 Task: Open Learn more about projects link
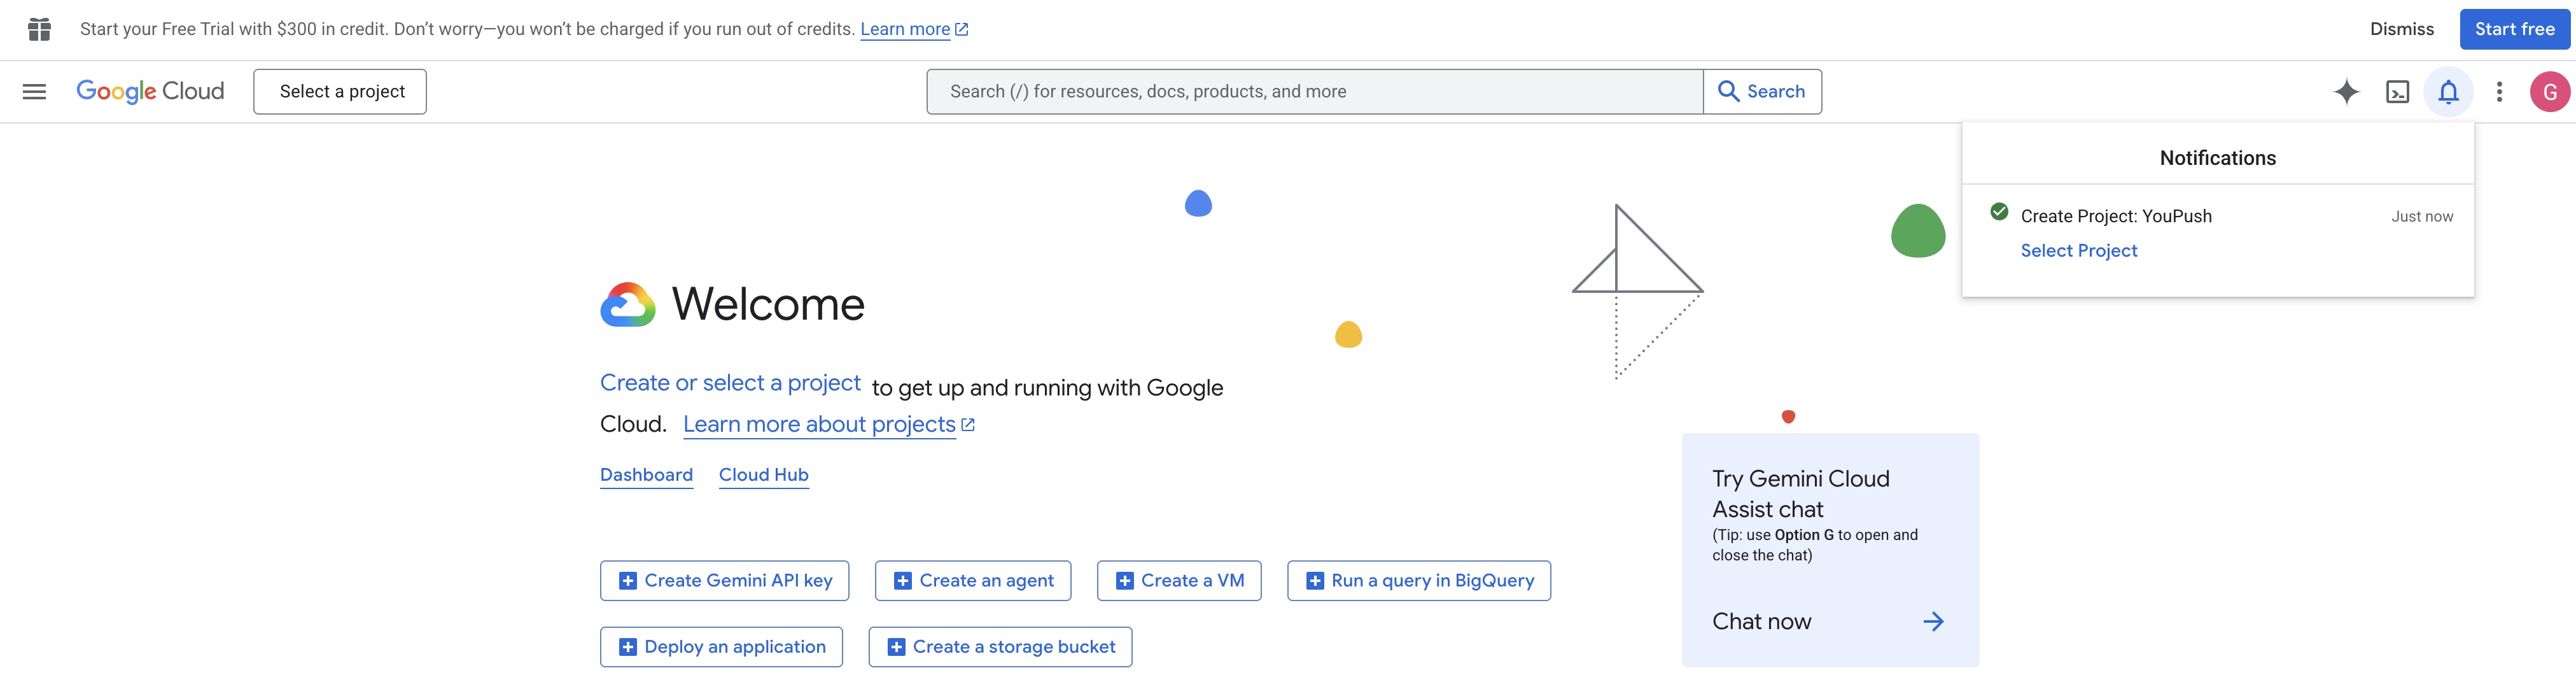pos(828,424)
